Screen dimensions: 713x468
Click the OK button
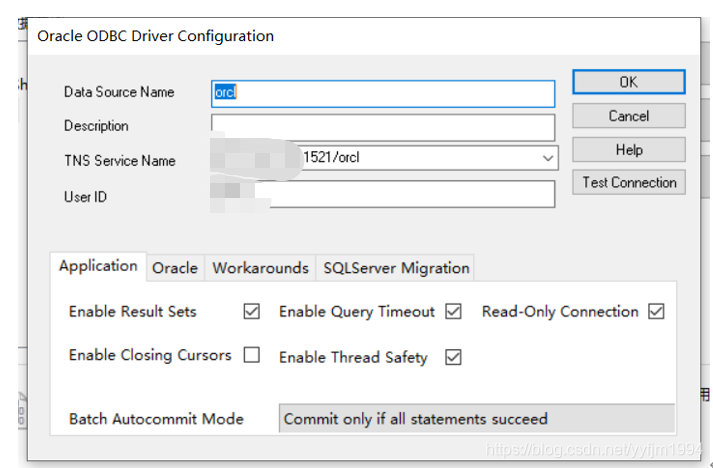click(x=628, y=82)
